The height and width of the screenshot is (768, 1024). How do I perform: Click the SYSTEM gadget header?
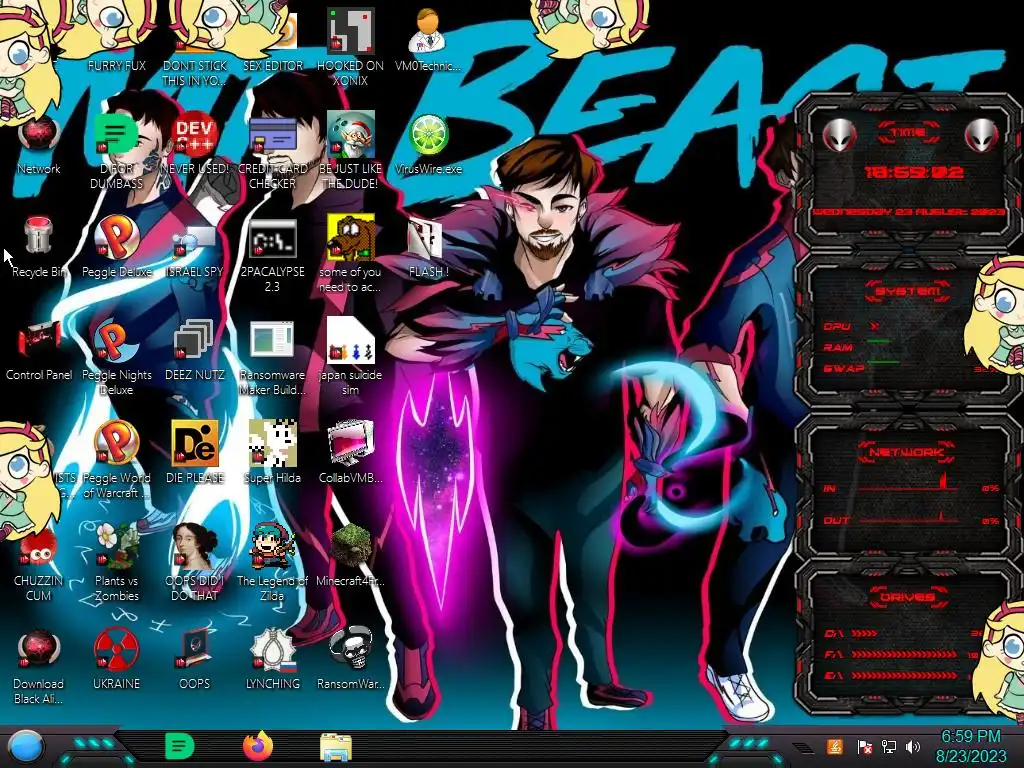point(907,291)
